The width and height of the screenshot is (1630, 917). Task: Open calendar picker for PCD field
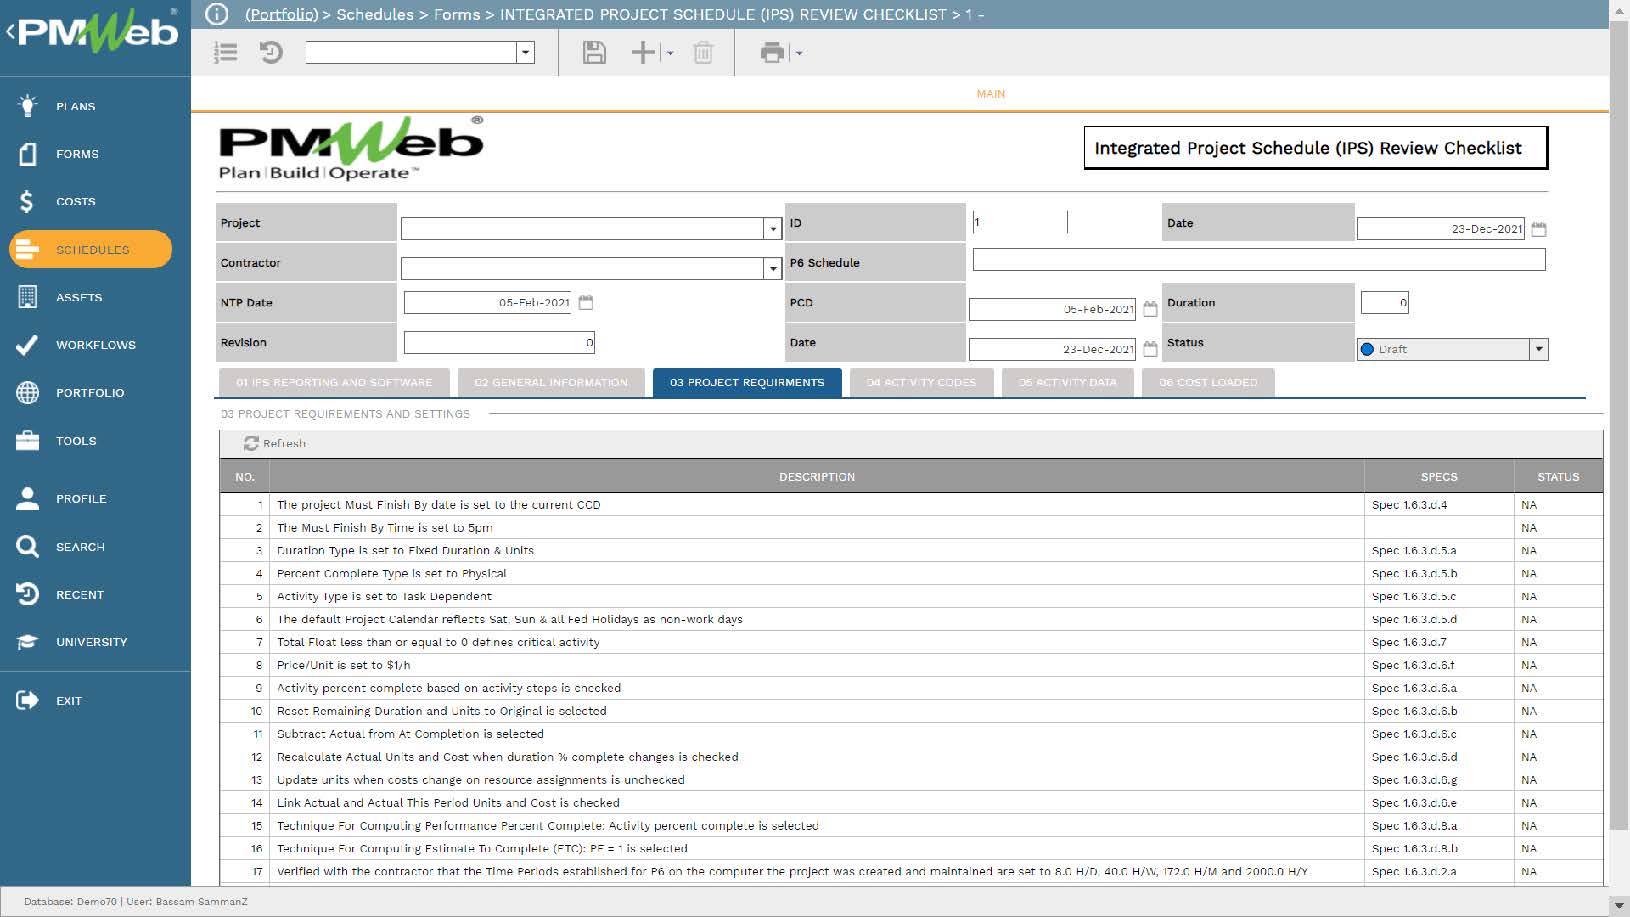[x=1150, y=309]
